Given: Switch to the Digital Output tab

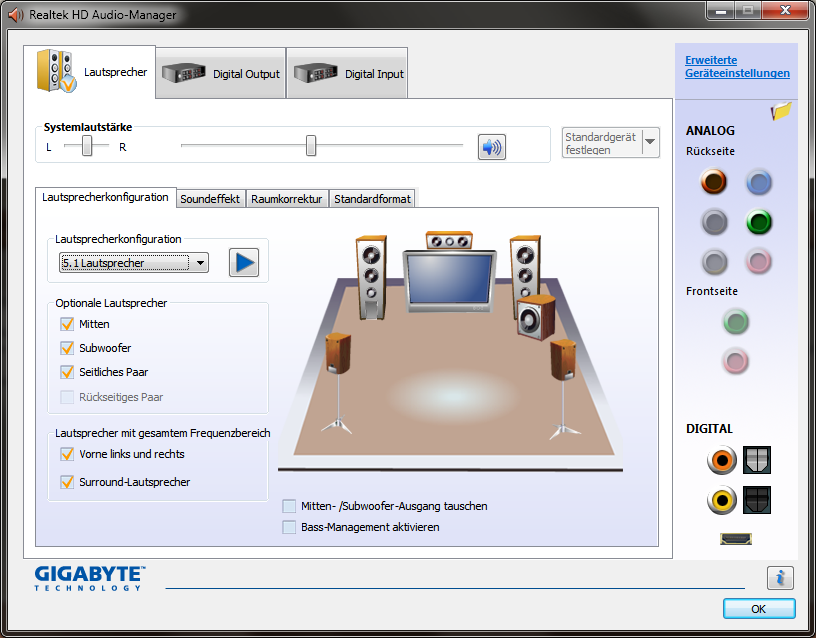Looking at the screenshot, I should 221,74.
